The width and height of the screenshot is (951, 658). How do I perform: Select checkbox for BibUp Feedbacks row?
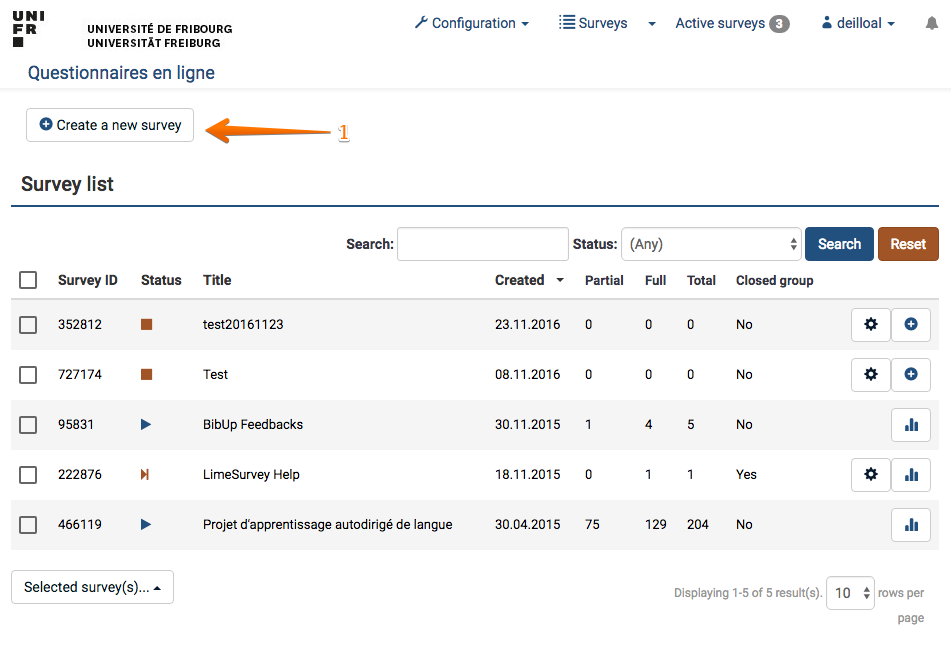tap(28, 425)
